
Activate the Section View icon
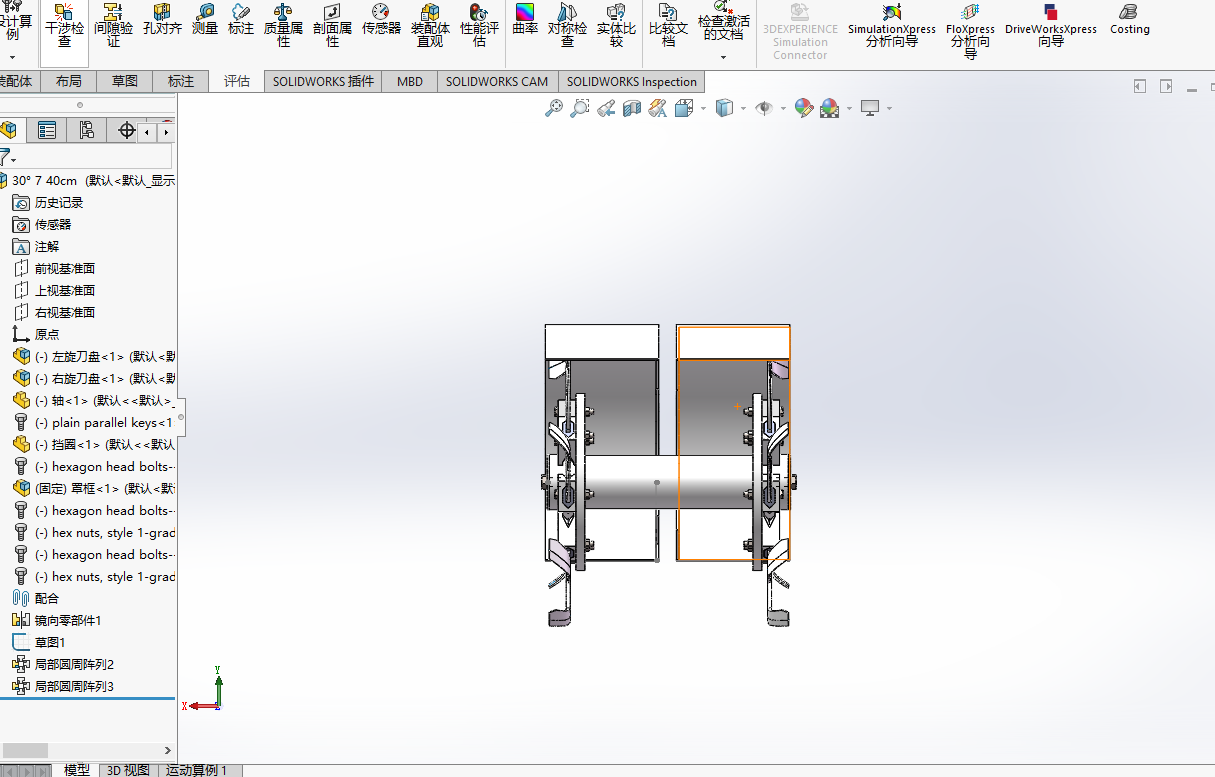pyautogui.click(x=632, y=108)
